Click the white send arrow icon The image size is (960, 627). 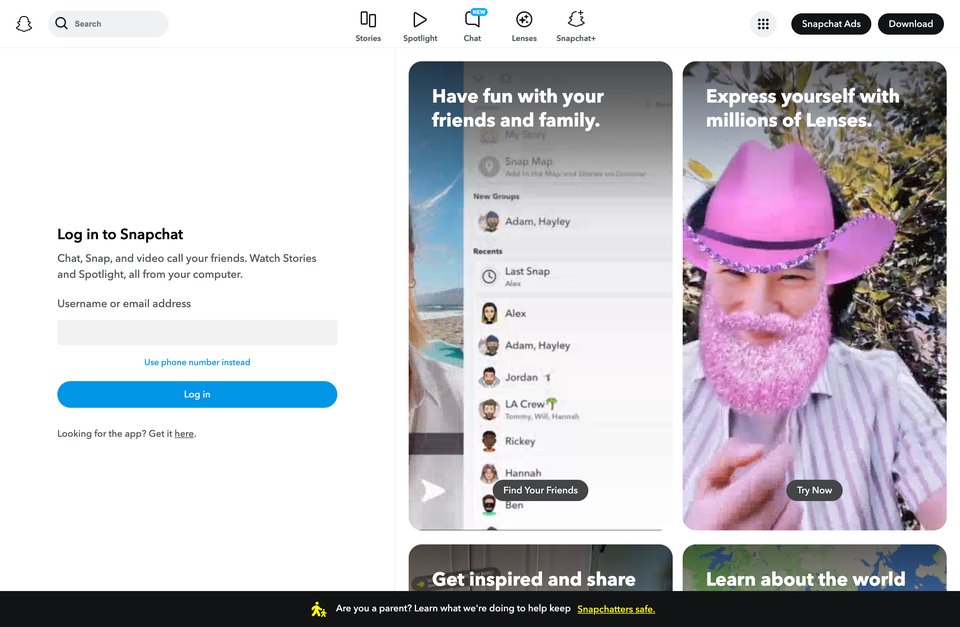point(433,490)
